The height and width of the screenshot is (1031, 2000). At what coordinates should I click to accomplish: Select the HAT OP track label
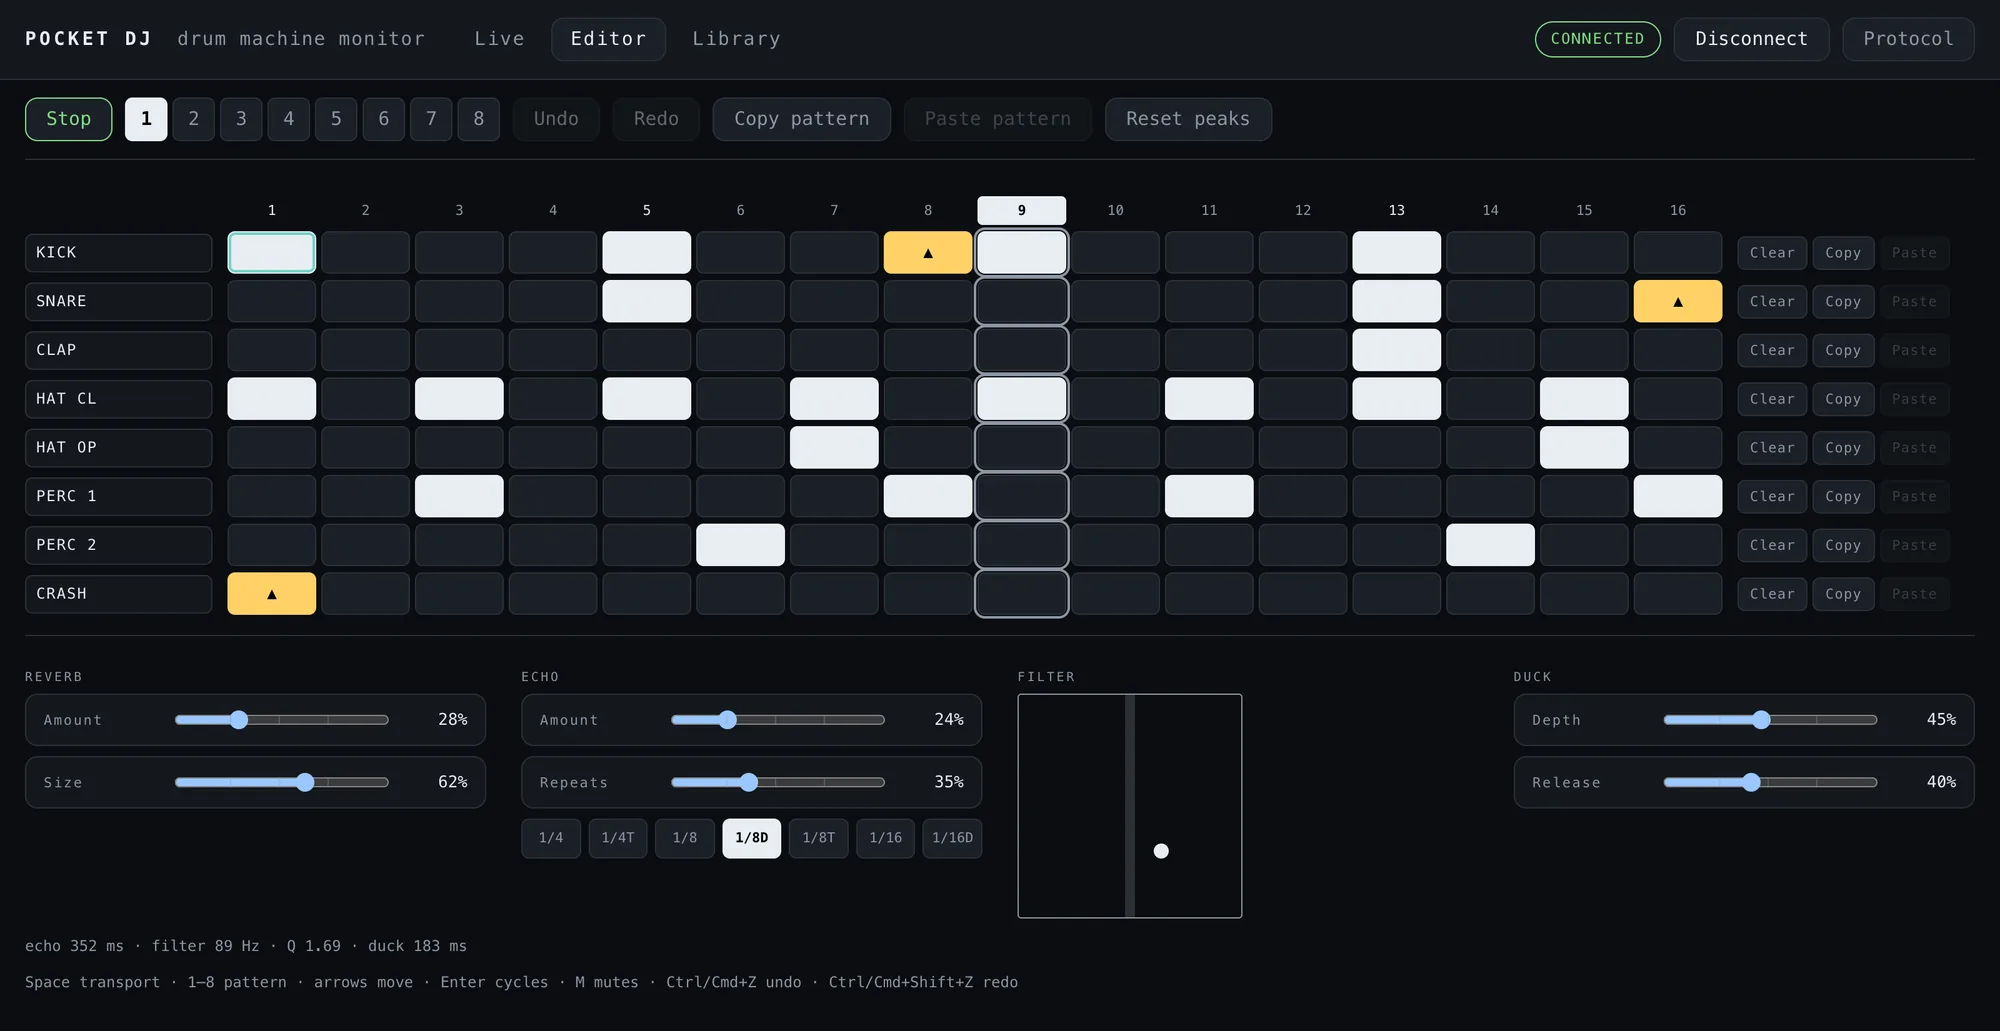(x=118, y=448)
